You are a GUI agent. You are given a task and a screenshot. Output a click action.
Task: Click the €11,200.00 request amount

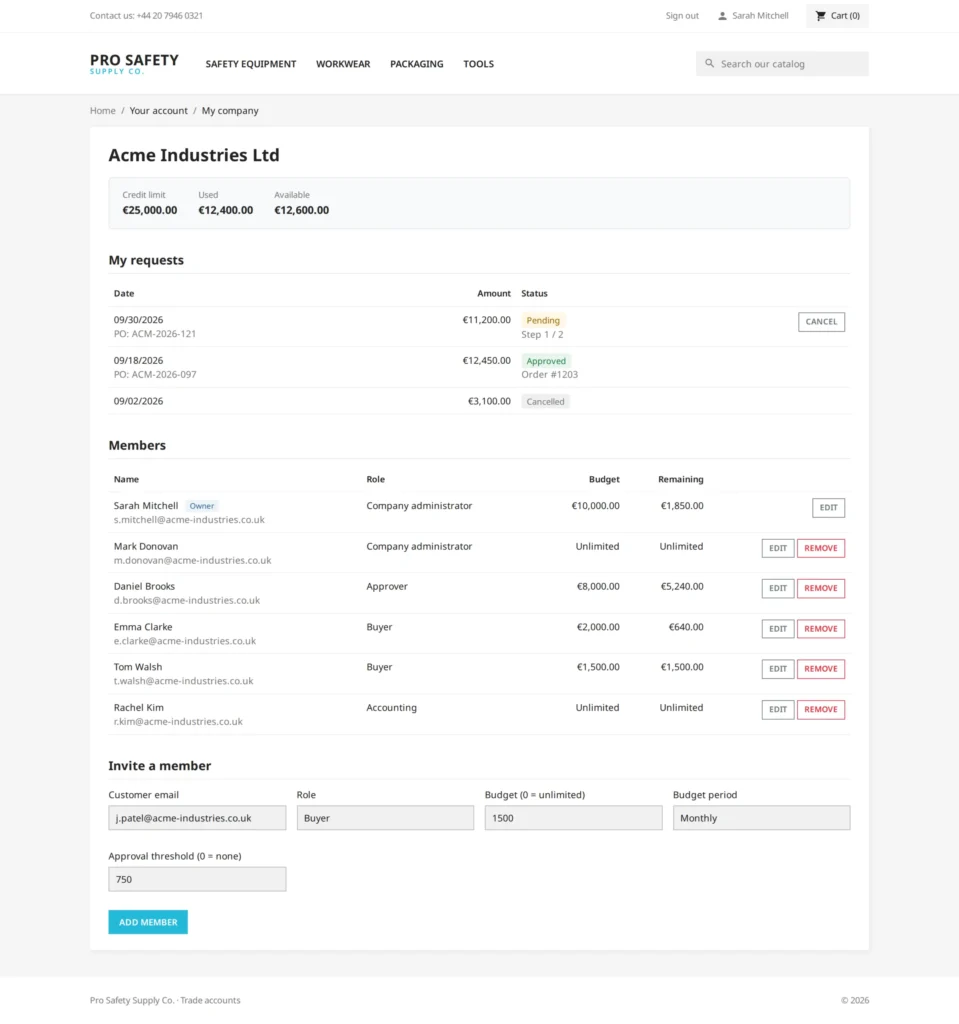coord(486,319)
